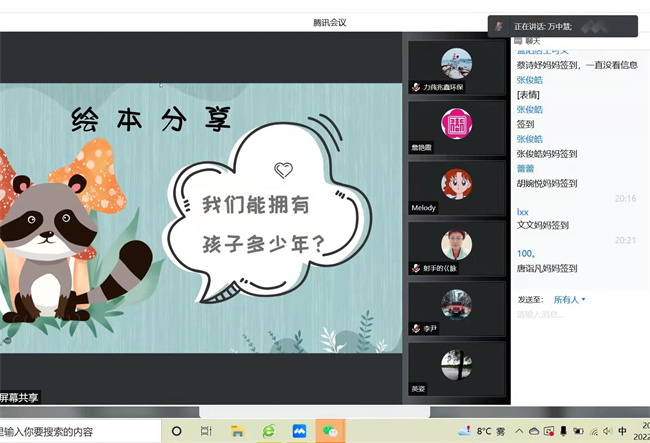This screenshot has width=650, height=443.
Task: Open File Explorer from the taskbar
Action: coord(237,431)
